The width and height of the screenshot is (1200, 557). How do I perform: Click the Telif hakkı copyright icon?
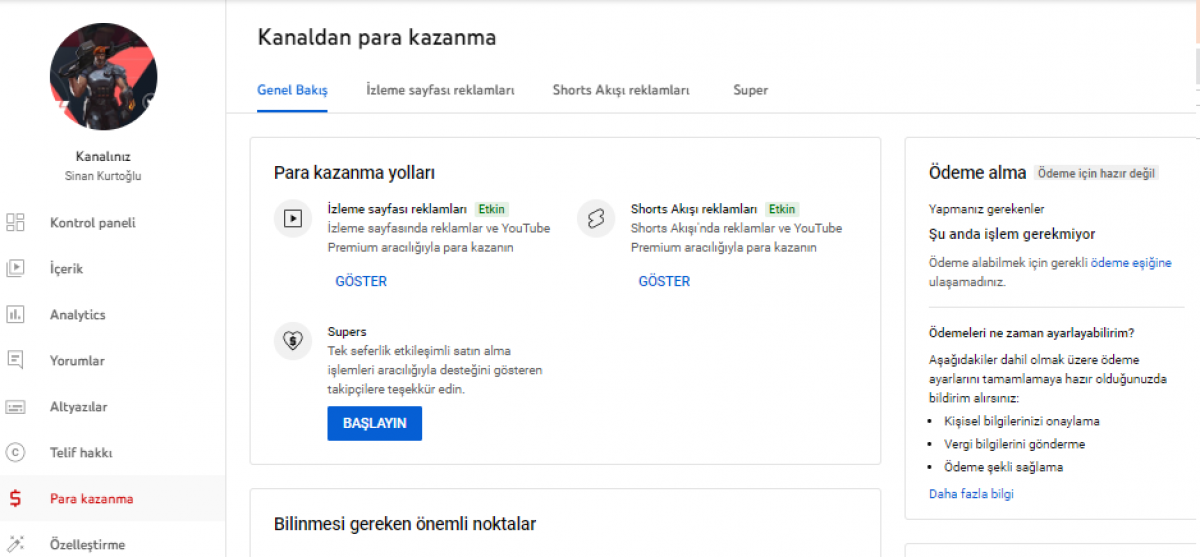tap(15, 452)
